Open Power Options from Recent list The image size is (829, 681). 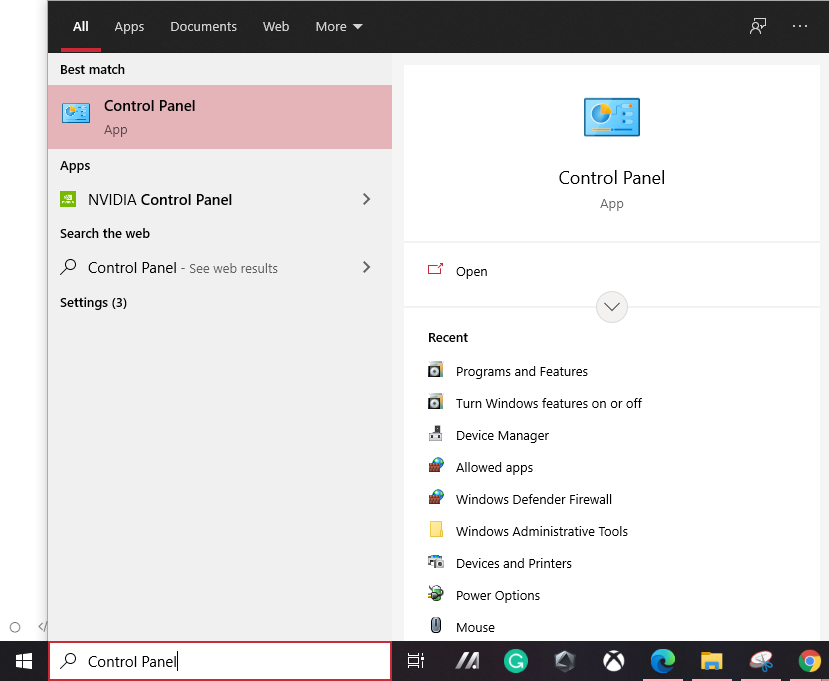pyautogui.click(x=497, y=595)
